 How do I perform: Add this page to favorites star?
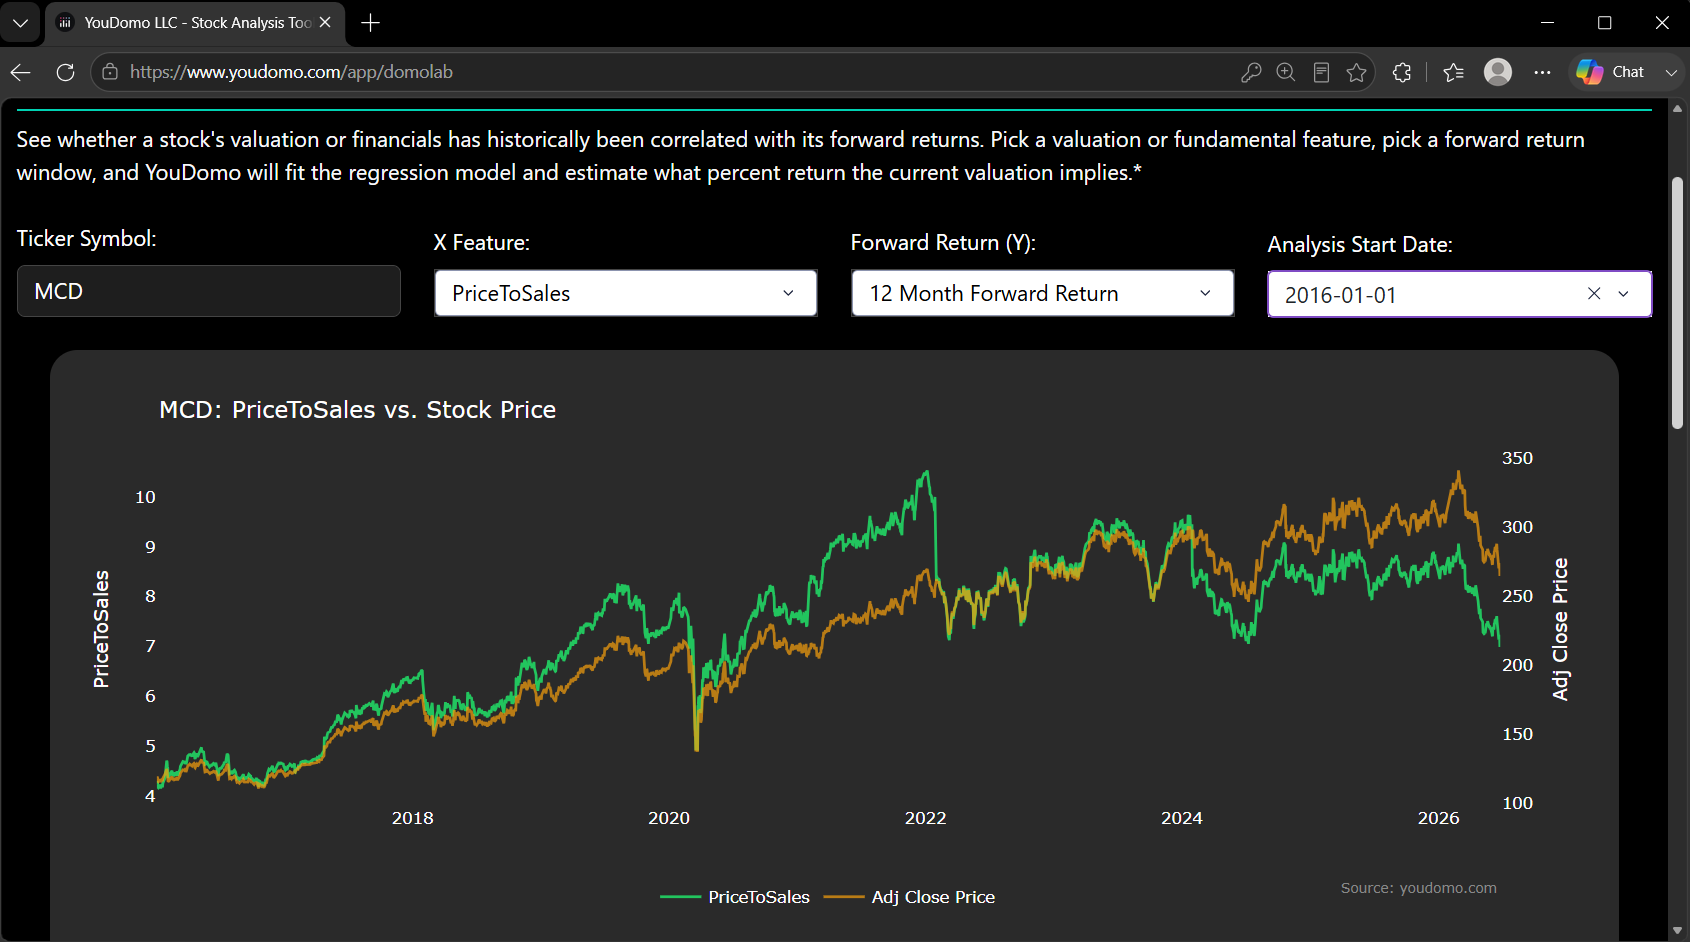coord(1356,72)
